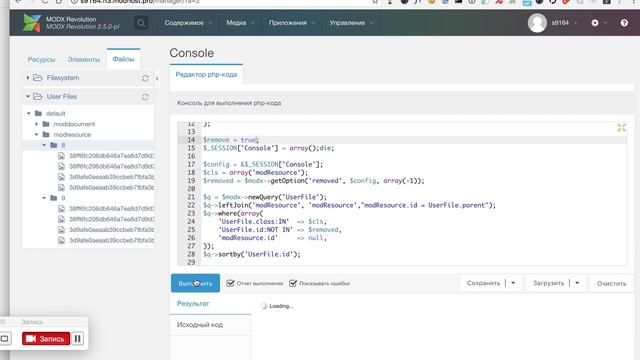
Task: Open the Исходный код tab
Action: [210, 325]
